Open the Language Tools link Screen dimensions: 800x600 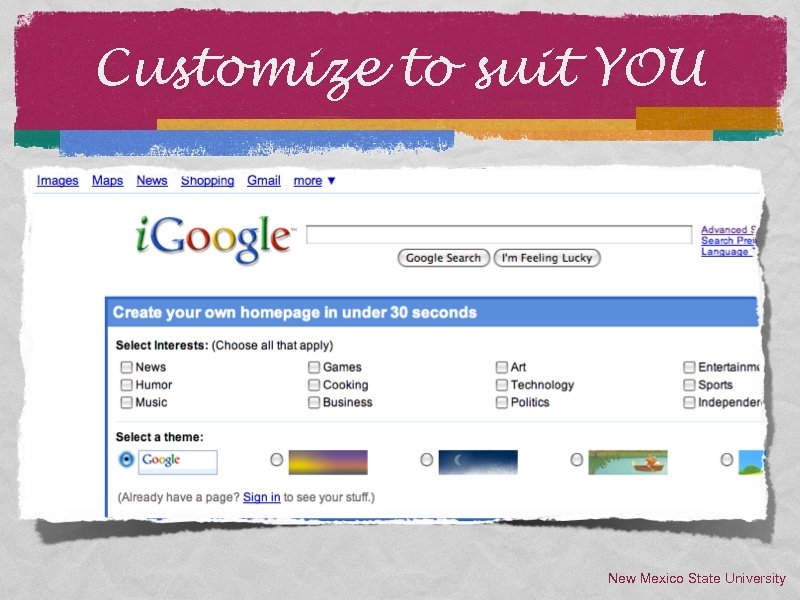727,252
